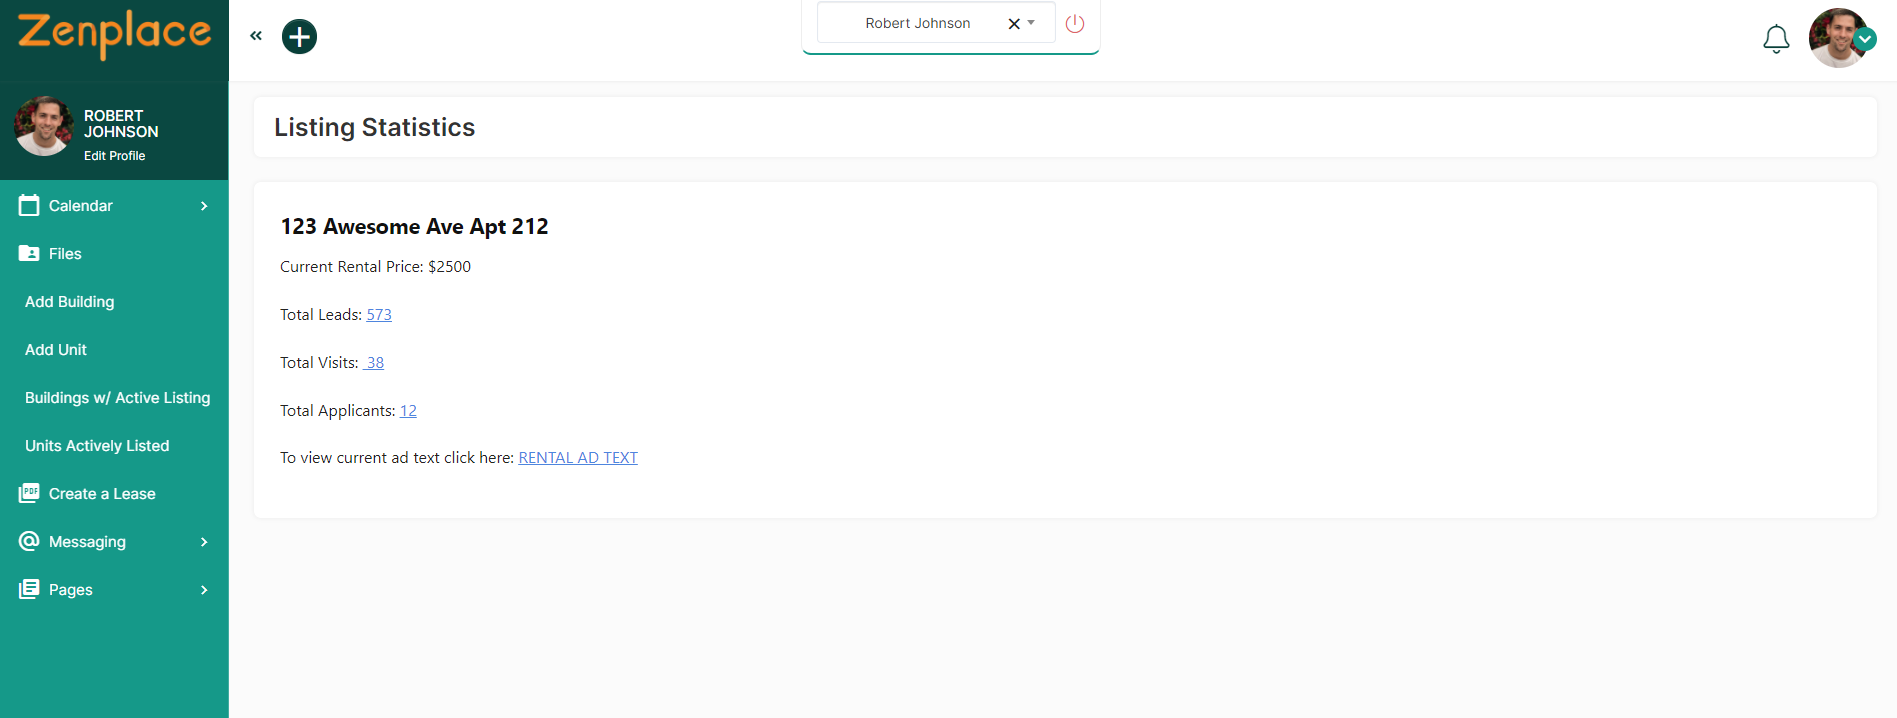Click the green plus add button
1897x718 pixels.
coord(299,37)
